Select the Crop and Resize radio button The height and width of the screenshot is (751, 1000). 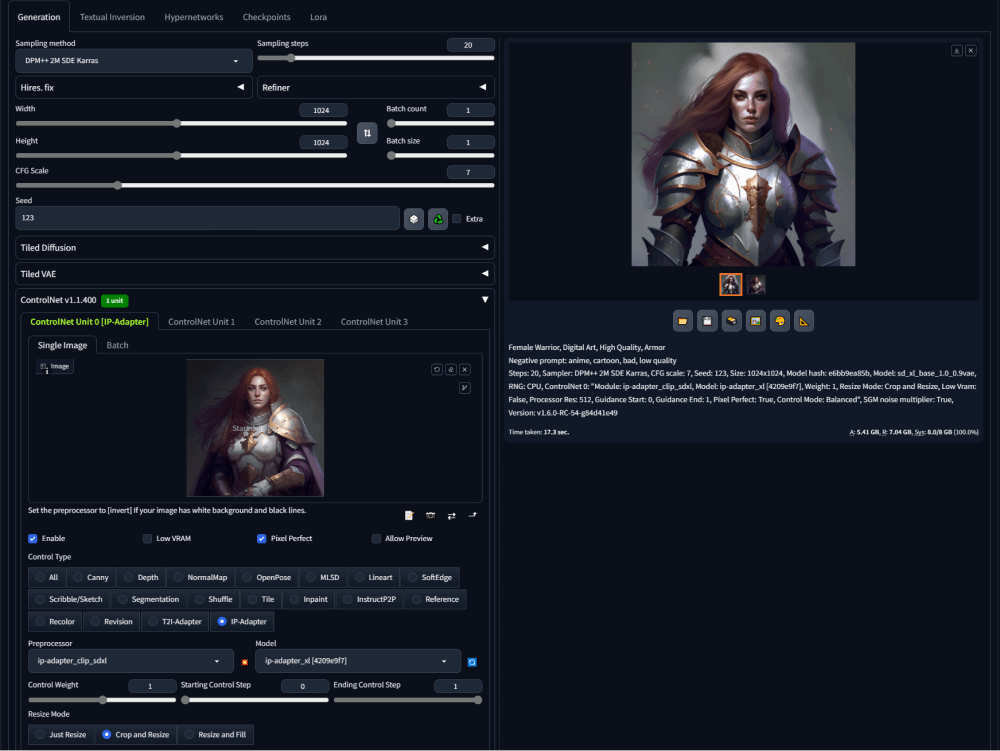point(107,734)
